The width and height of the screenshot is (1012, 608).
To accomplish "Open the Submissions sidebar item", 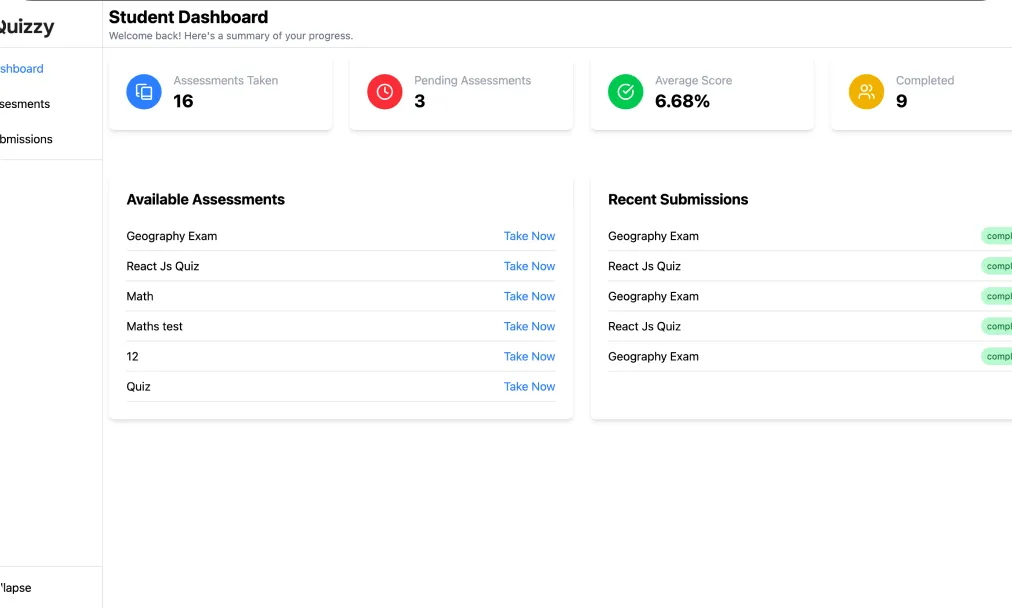I will pyautogui.click(x=26, y=139).
